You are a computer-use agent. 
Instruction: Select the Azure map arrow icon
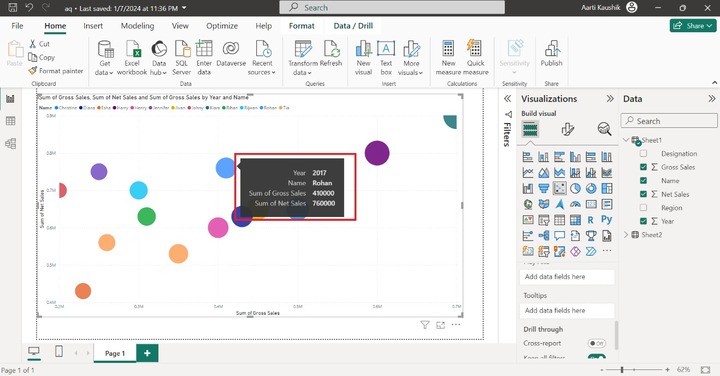[x=559, y=204]
